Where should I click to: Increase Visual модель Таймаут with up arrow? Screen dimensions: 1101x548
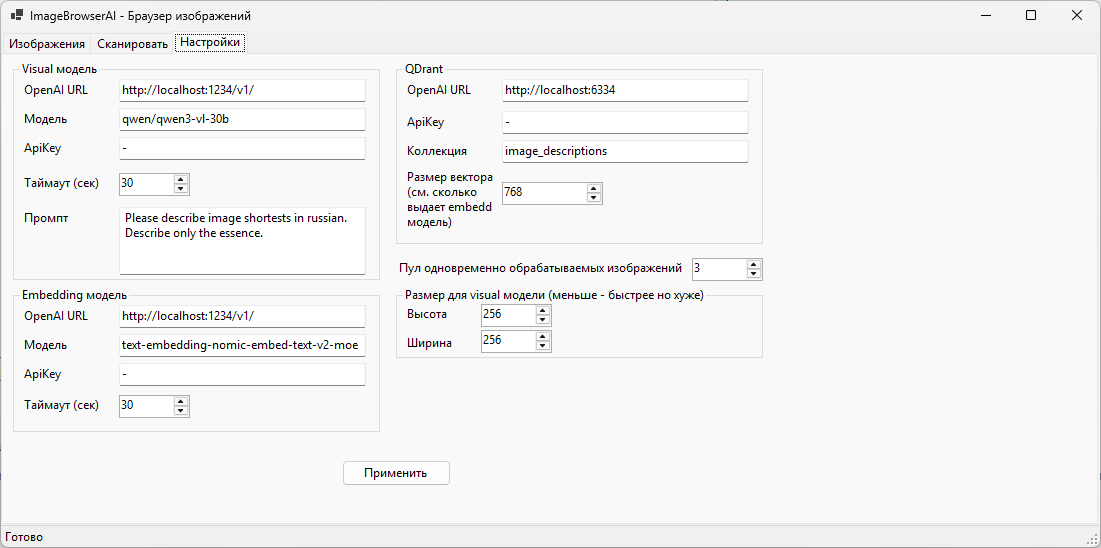tap(180, 179)
